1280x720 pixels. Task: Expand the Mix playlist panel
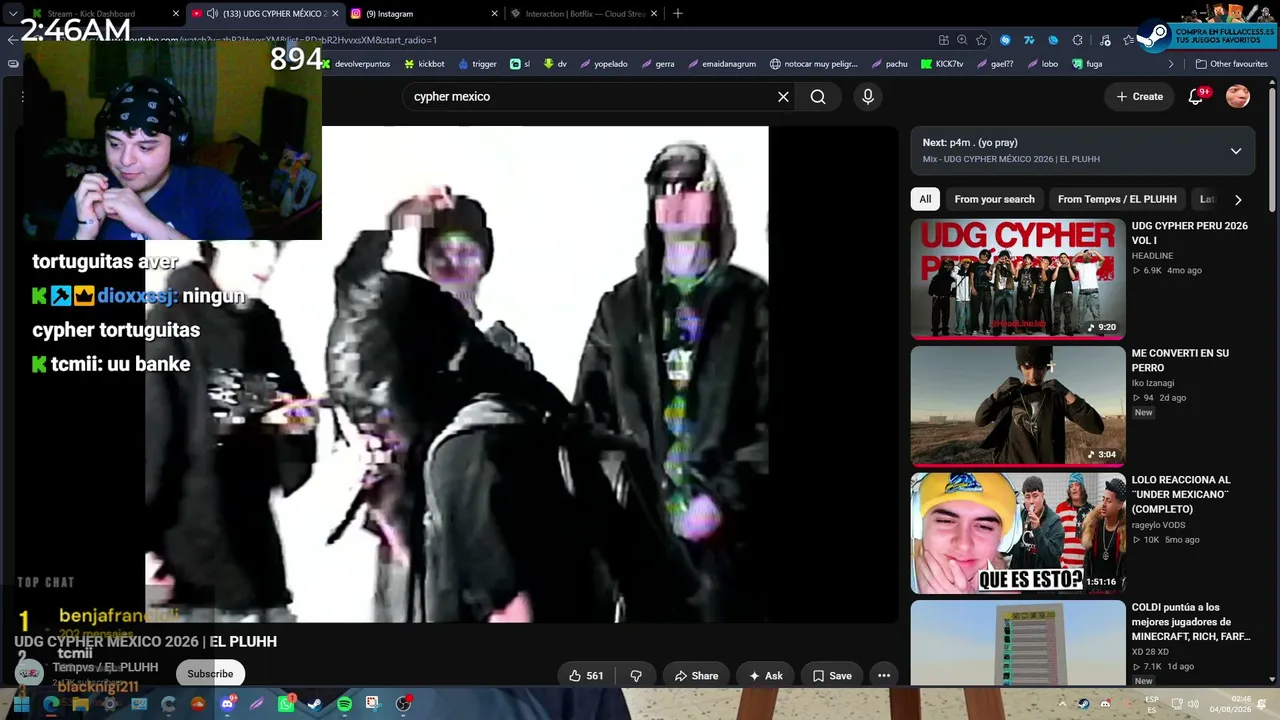(1236, 151)
